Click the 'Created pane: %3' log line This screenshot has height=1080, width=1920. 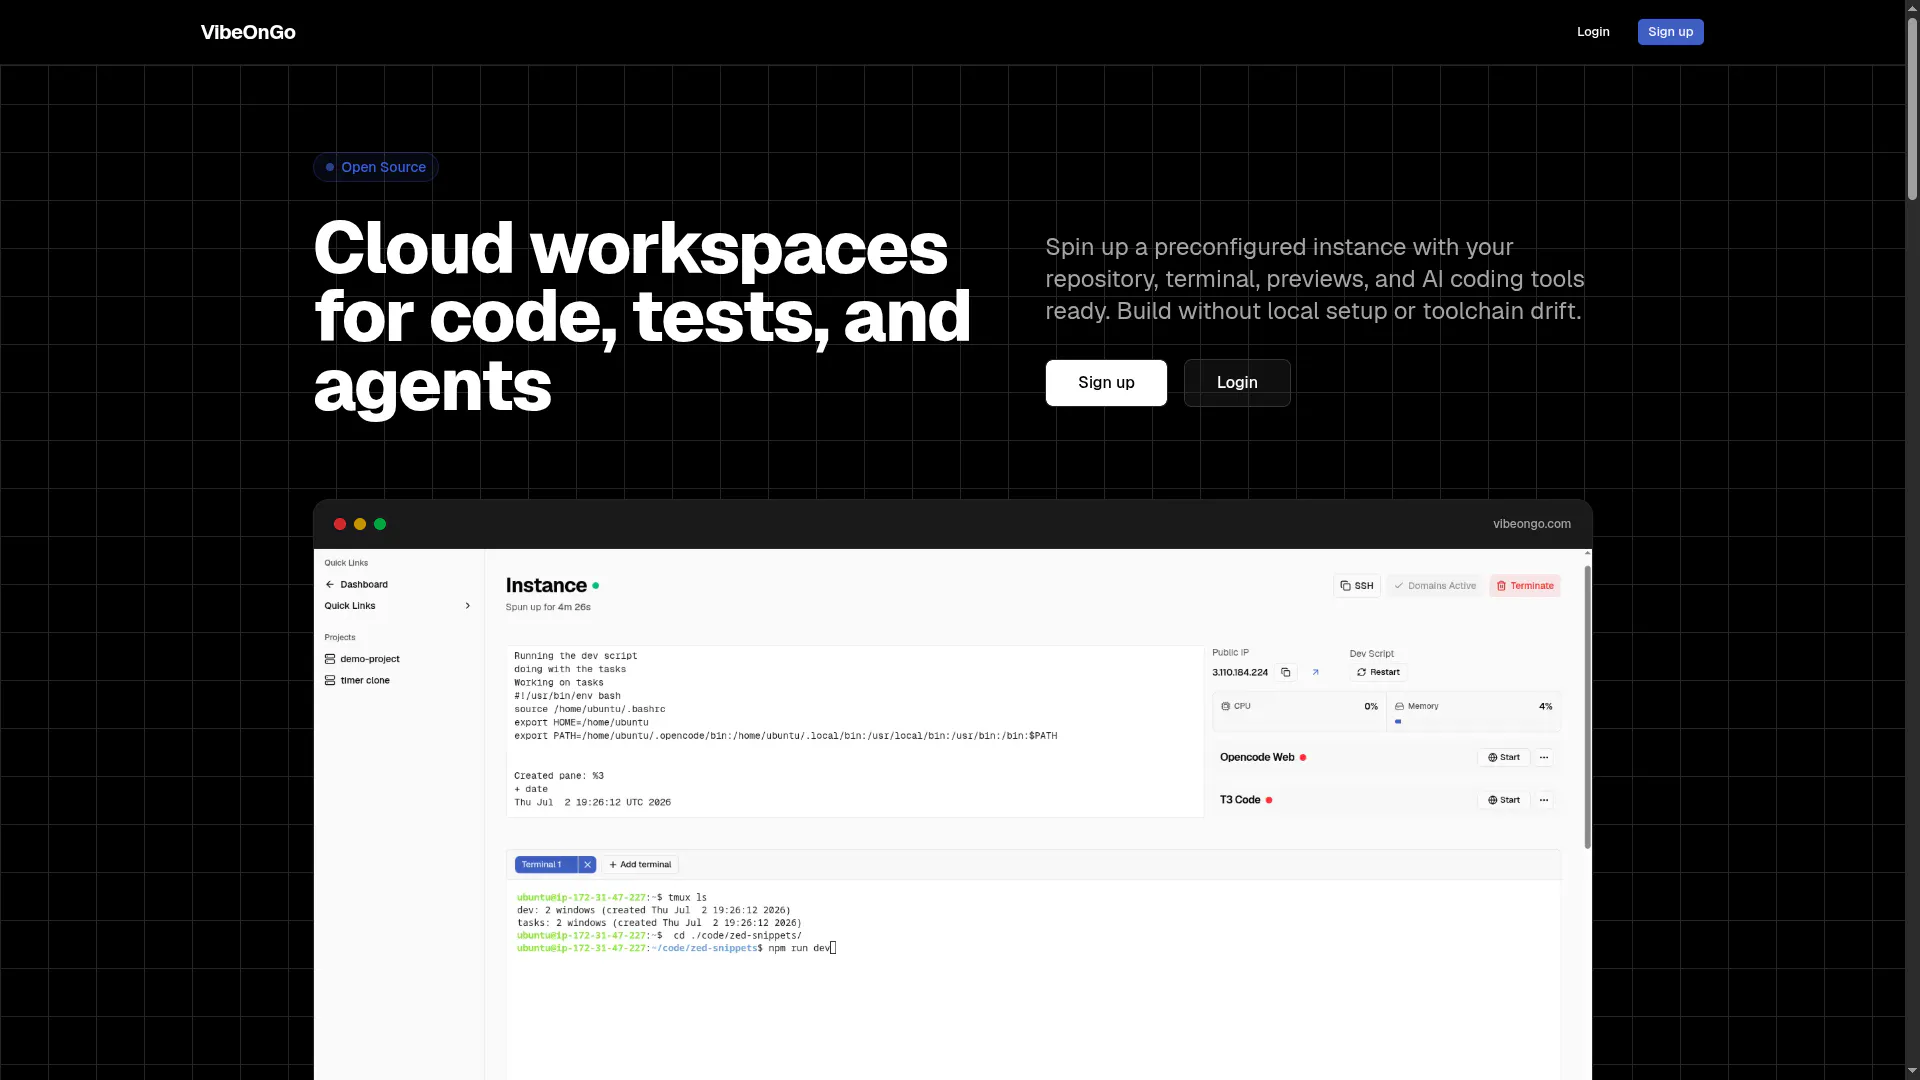tap(559, 776)
